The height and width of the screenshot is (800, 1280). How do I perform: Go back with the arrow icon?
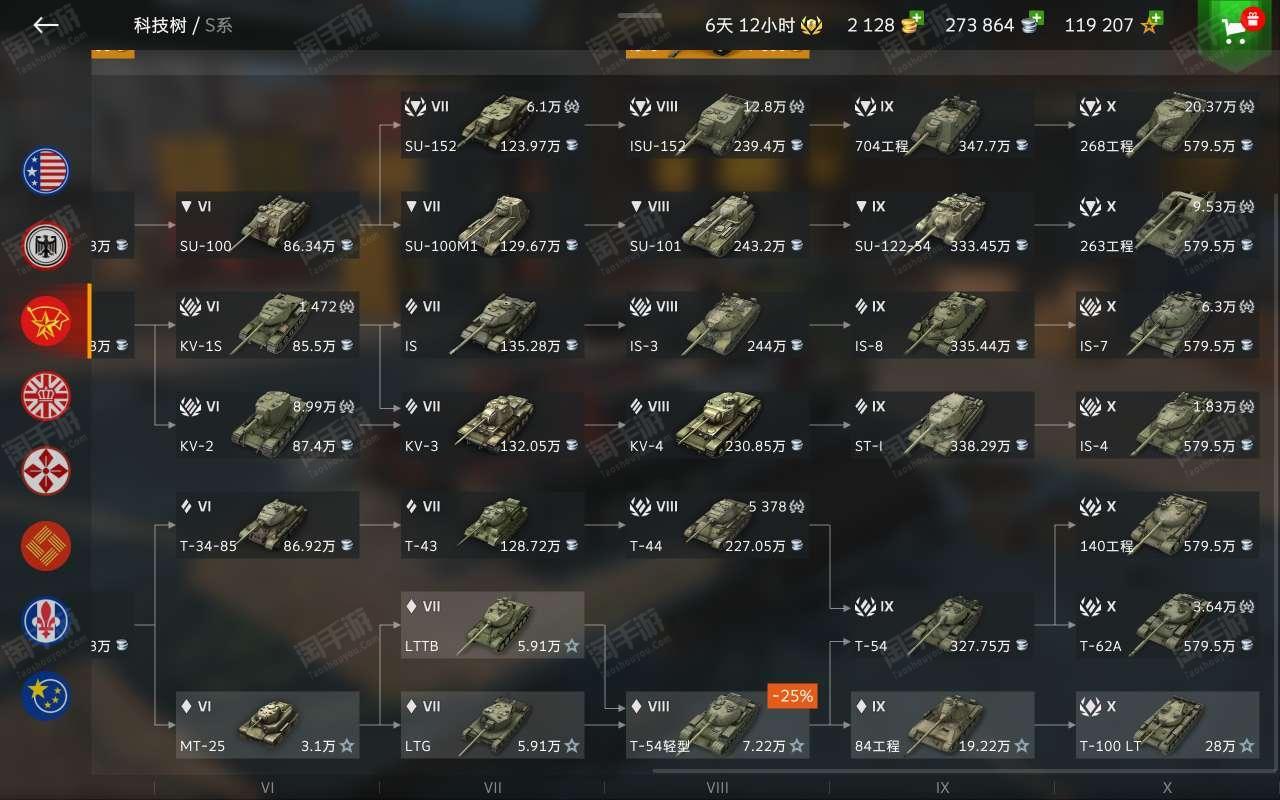point(46,25)
